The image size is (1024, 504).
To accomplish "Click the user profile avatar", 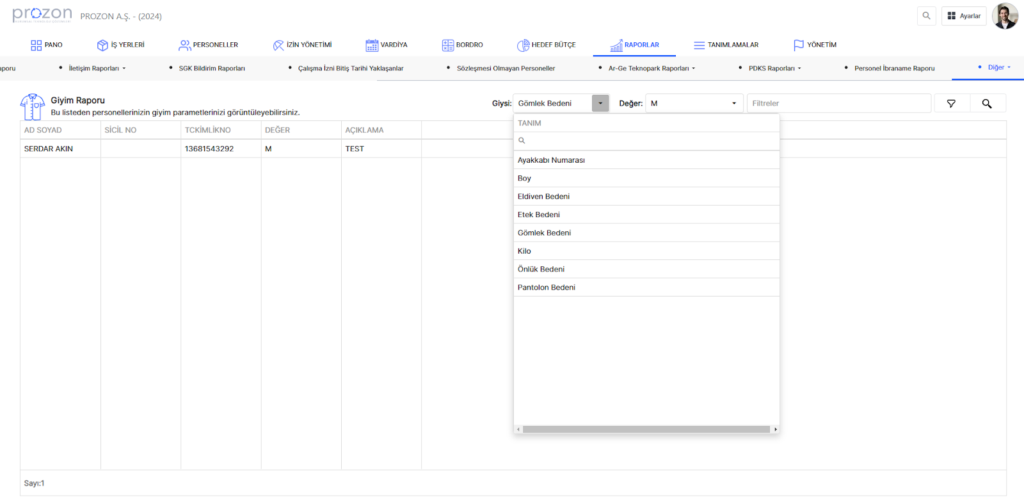I will pos(1004,16).
